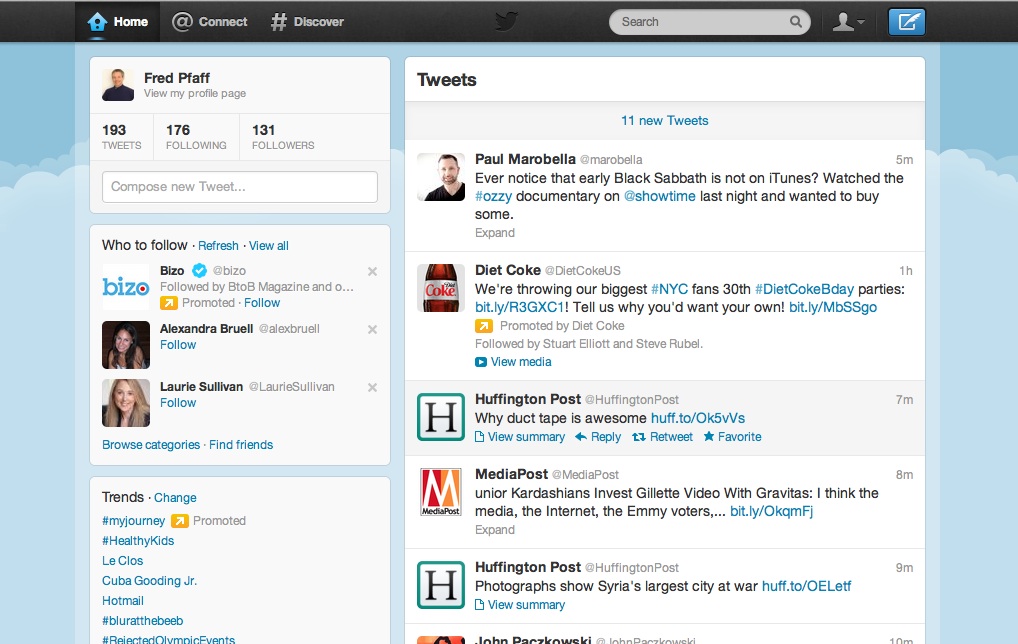Reply to the duct tape tweet
Viewport: 1018px width, 644px height.
tap(598, 437)
